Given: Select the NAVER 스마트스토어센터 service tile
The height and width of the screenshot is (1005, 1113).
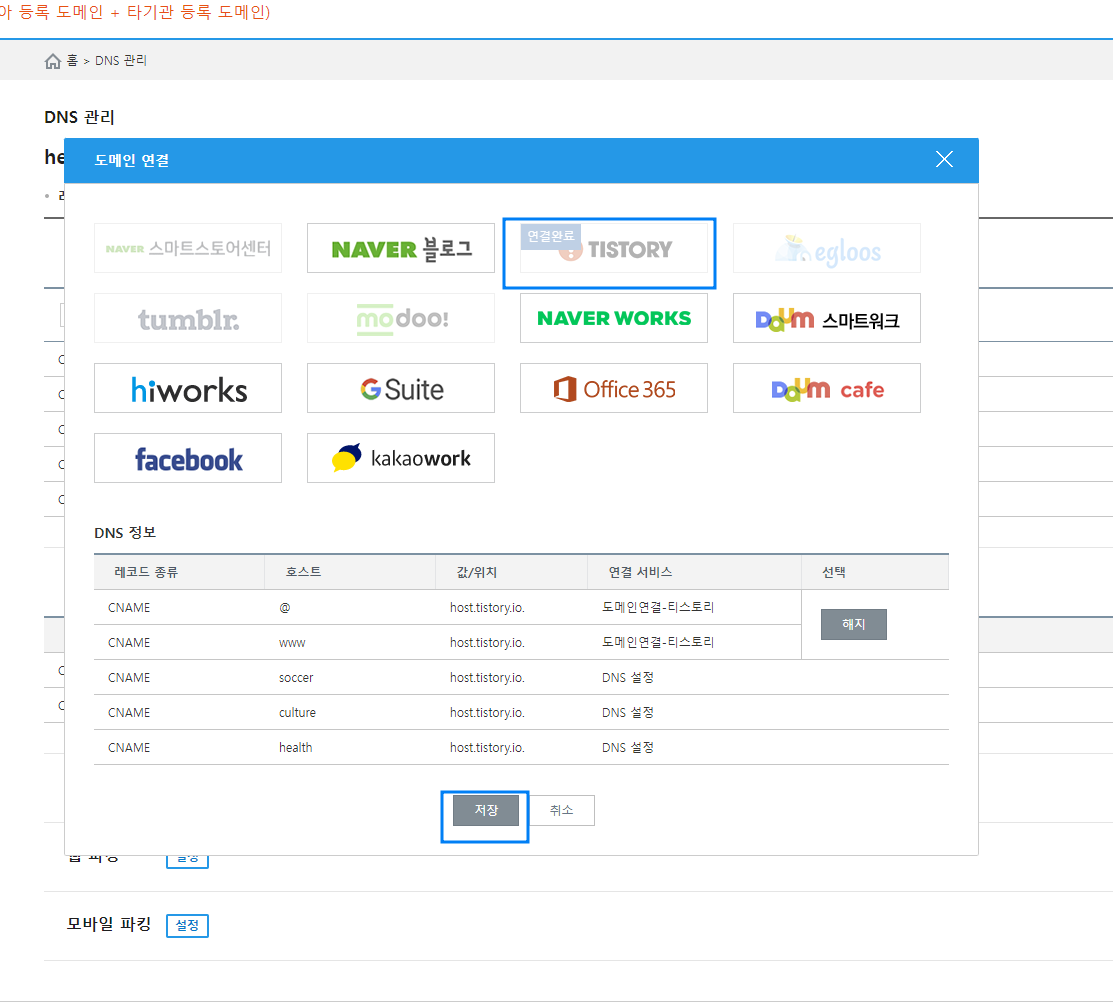Looking at the screenshot, I should click(187, 248).
